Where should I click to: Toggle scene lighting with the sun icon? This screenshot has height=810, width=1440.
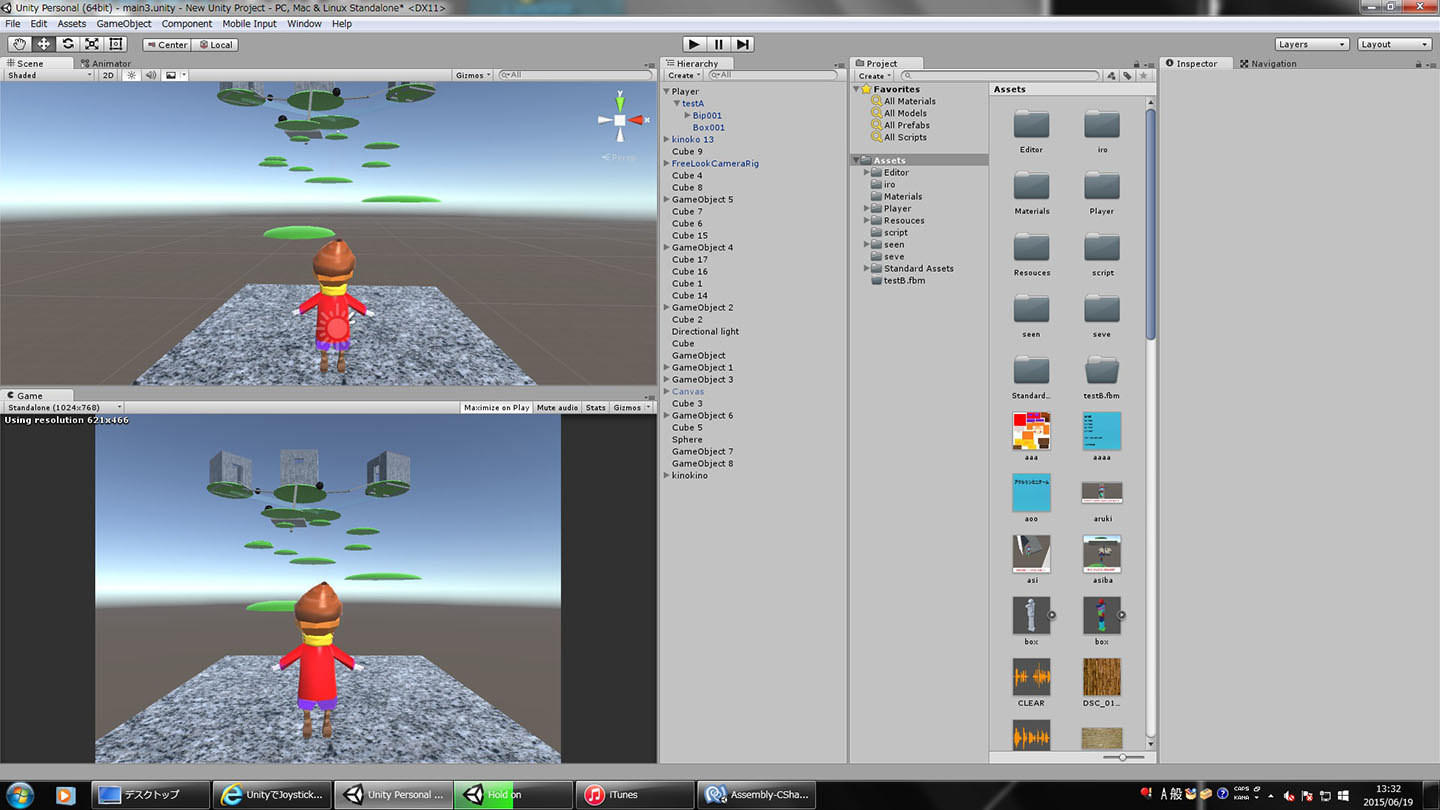(131, 75)
